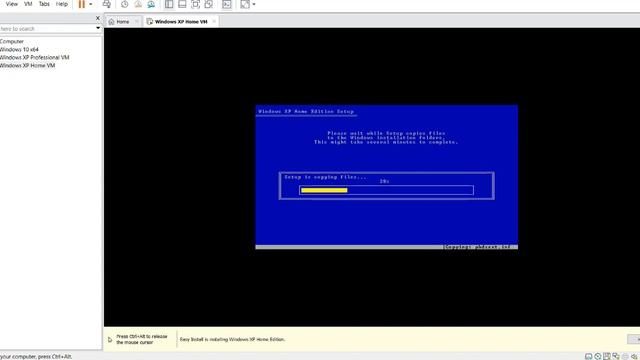Take a snapshot of this virtual machine
The image size is (640, 360).
click(124, 4)
